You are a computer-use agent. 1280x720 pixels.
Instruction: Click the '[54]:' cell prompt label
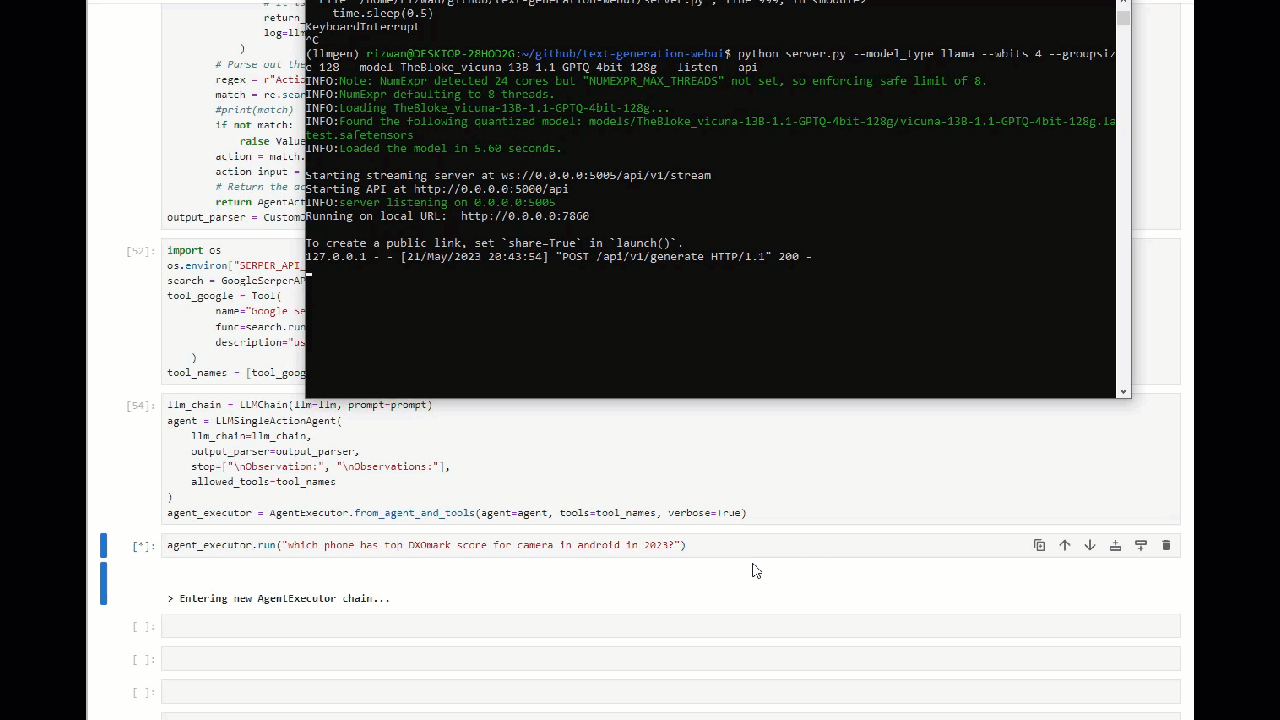[x=141, y=406]
